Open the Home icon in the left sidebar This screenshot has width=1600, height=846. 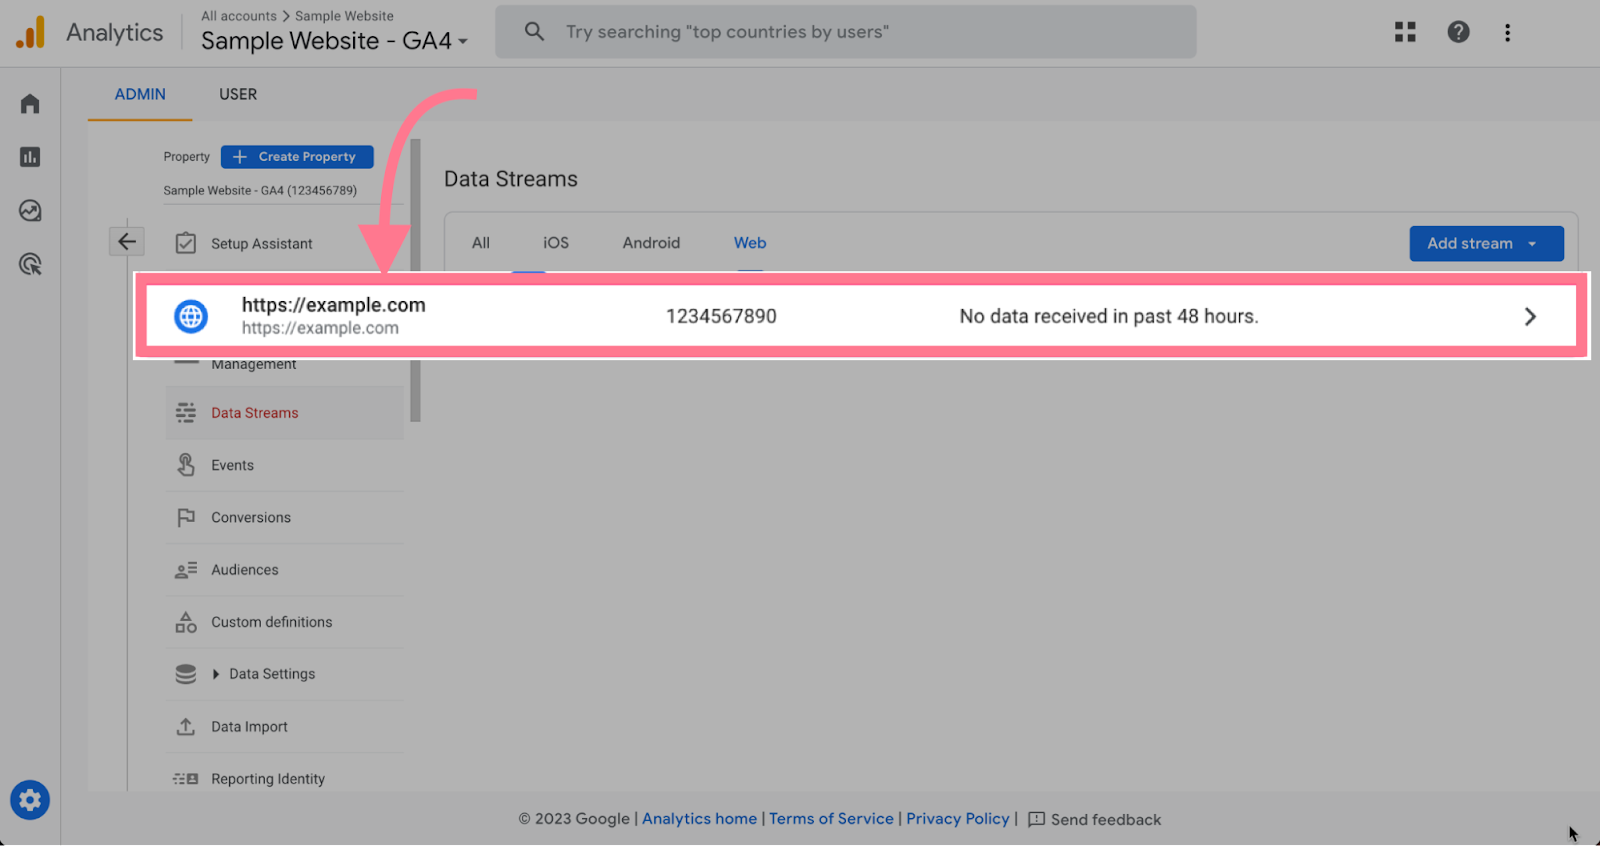coord(29,103)
